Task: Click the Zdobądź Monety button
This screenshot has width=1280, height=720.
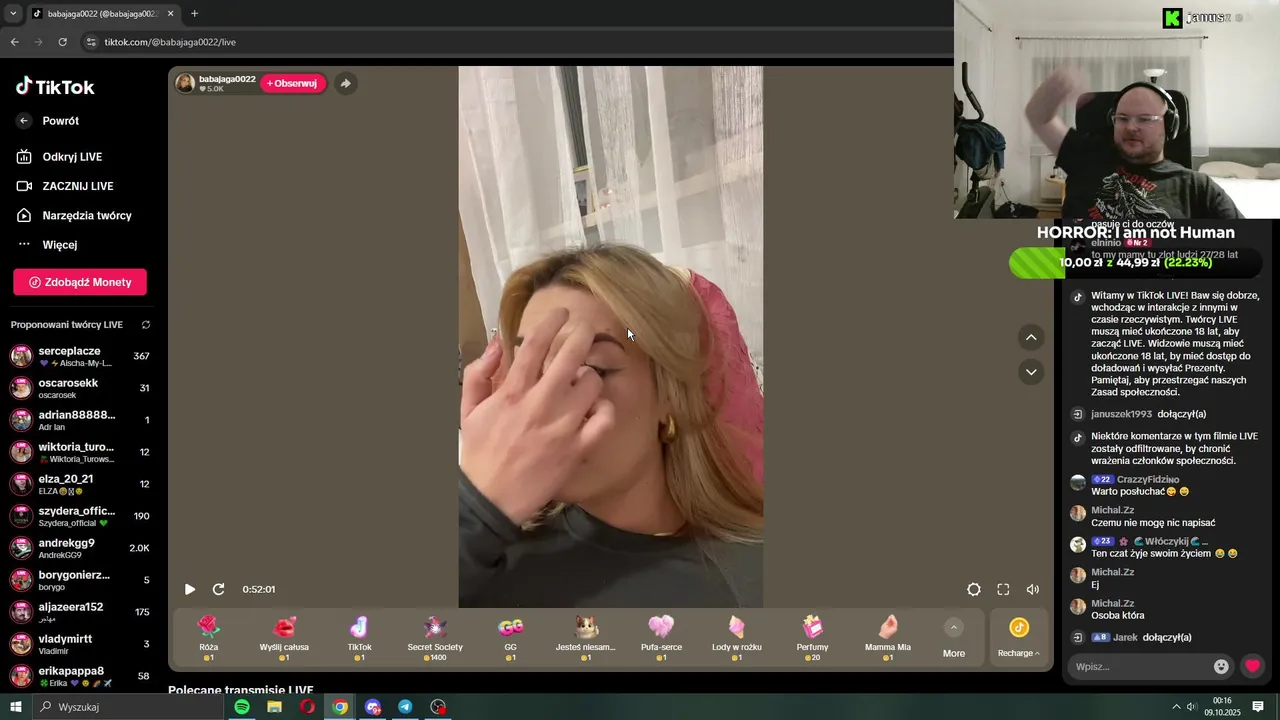Action: [80, 282]
